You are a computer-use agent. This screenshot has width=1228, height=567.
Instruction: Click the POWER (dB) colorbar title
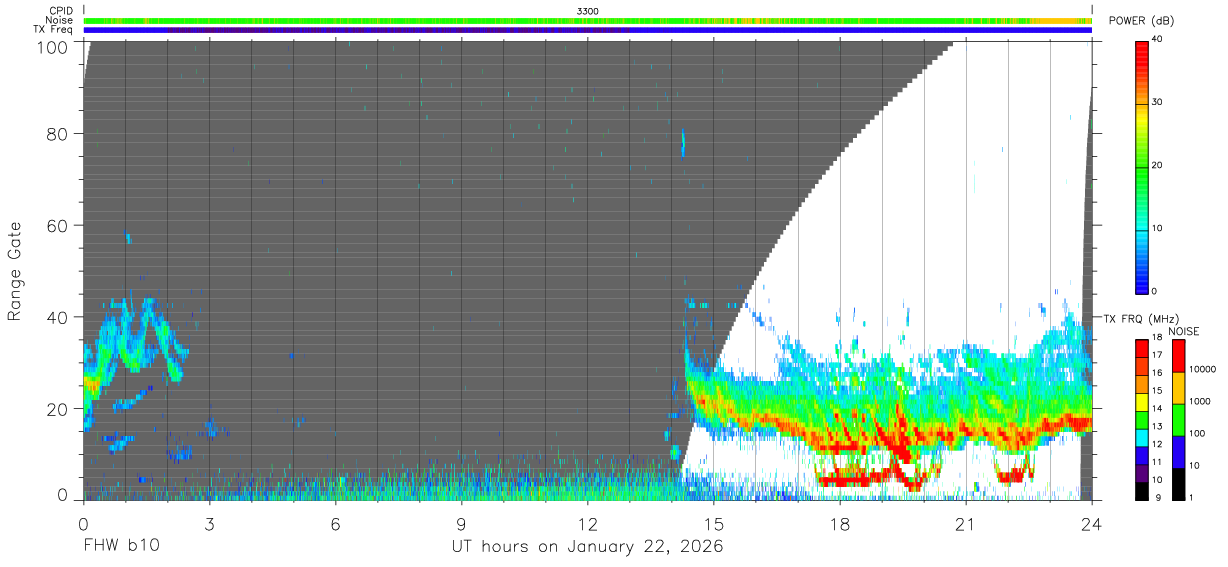pos(1140,21)
